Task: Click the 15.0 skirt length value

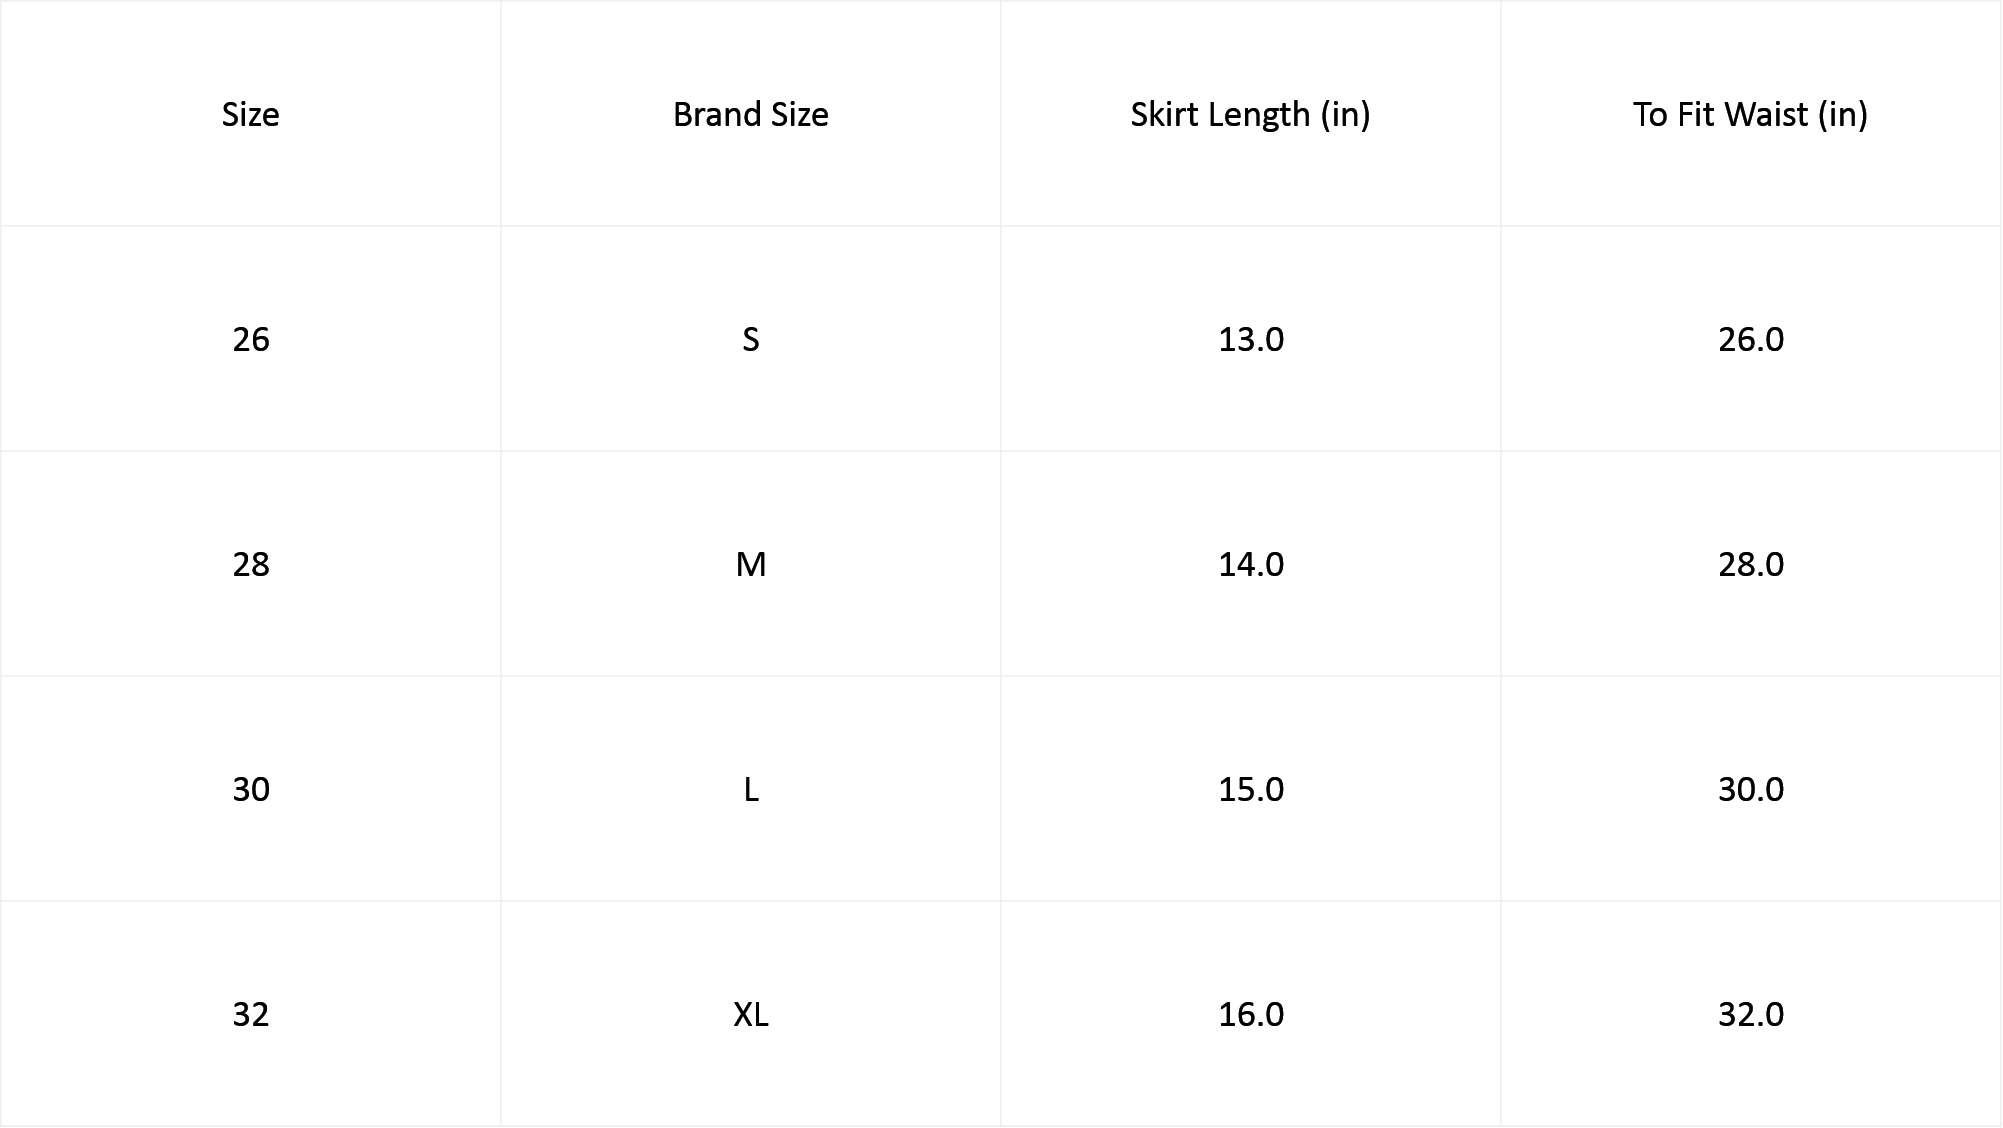Action: tap(1250, 789)
